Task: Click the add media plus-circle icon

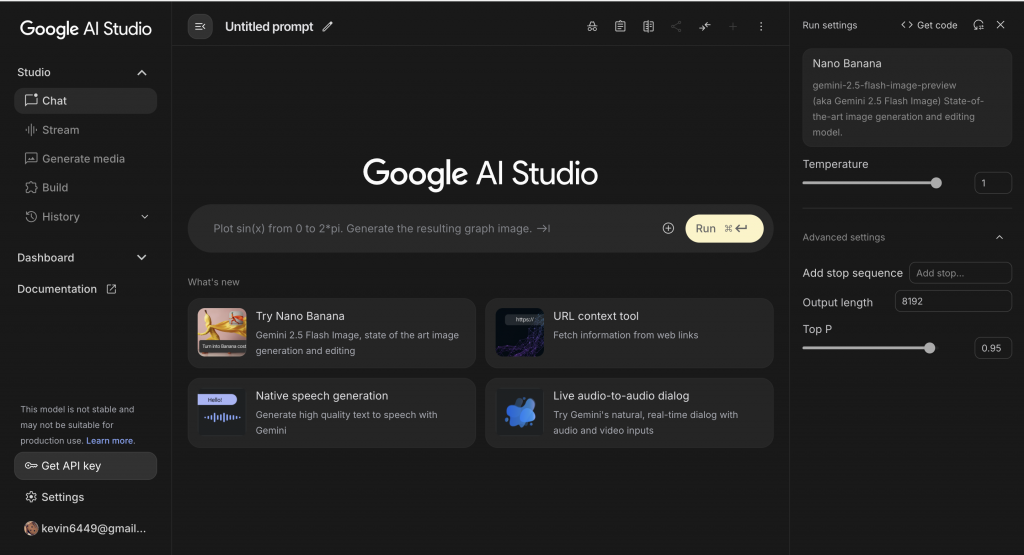Action: point(668,228)
